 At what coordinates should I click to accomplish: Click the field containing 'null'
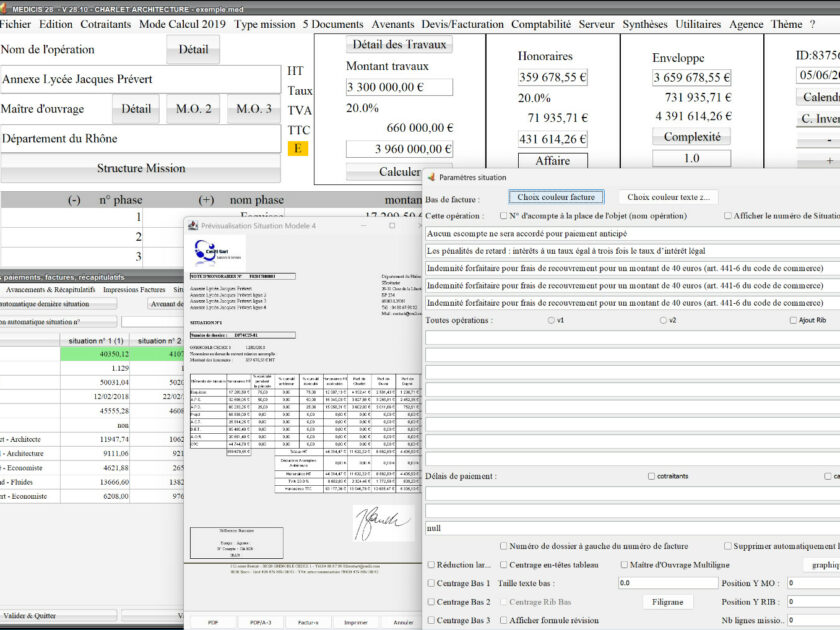tap(632, 528)
